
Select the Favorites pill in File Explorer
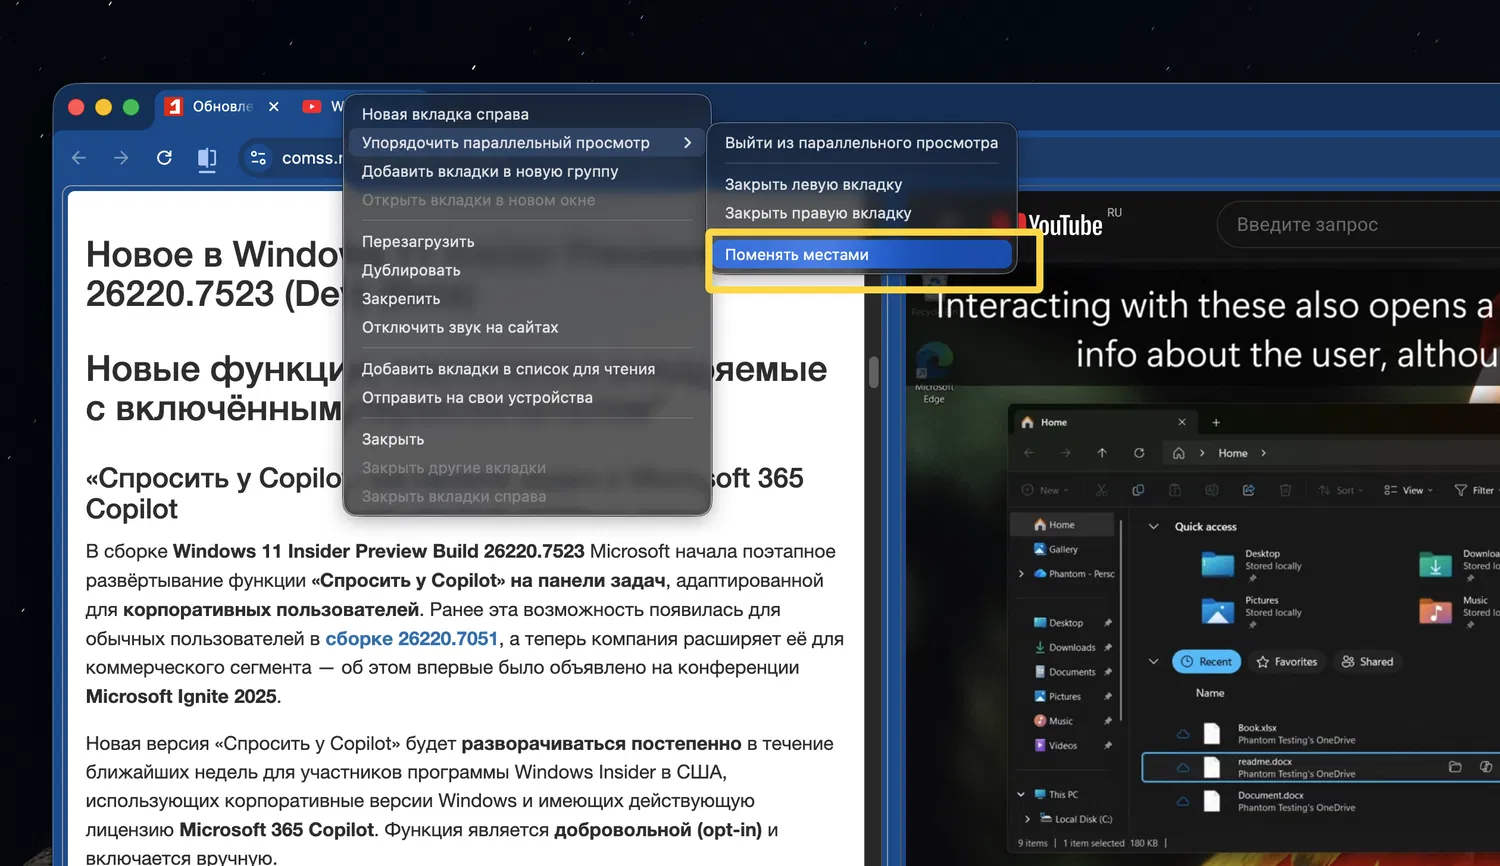pyautogui.click(x=1286, y=662)
